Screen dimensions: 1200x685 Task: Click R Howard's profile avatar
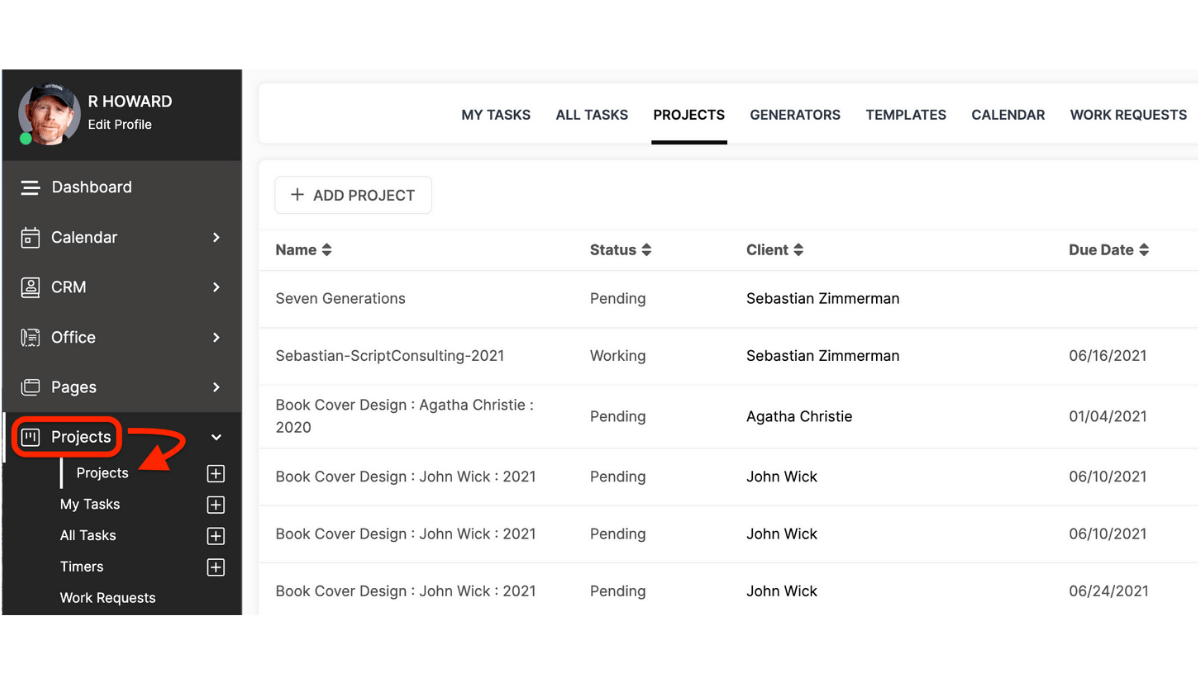pos(48,113)
